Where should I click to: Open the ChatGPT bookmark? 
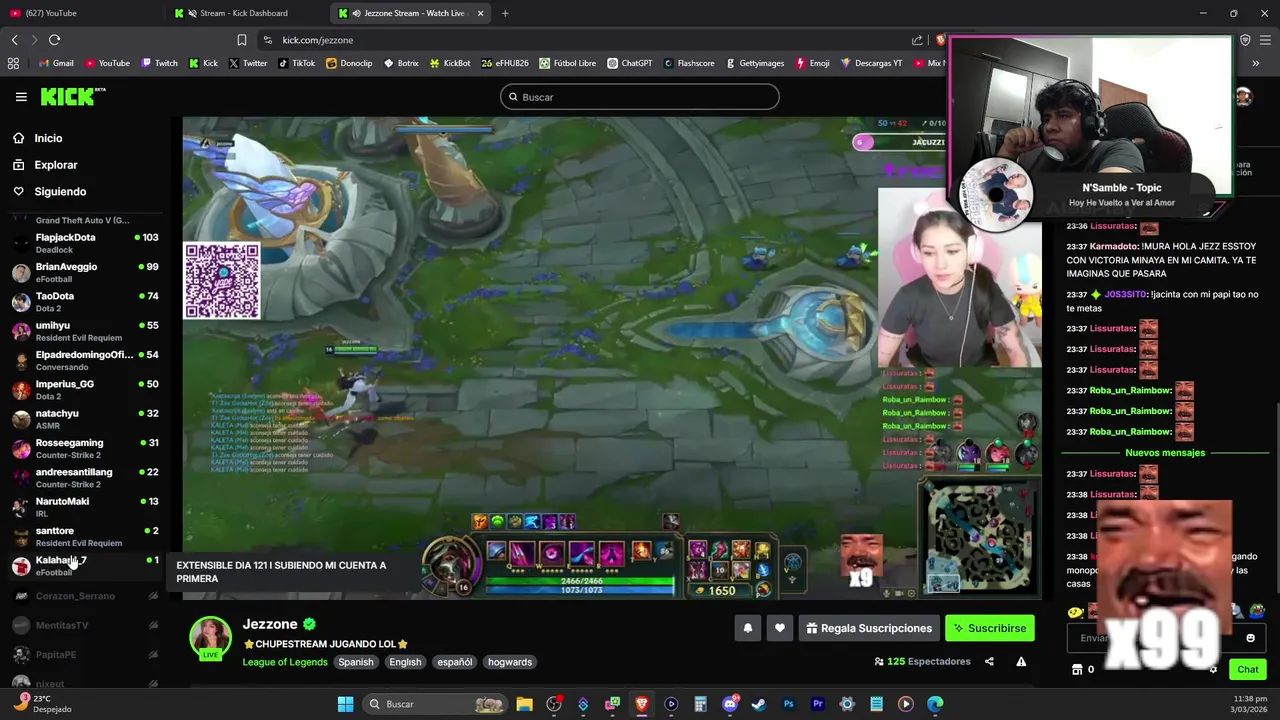tap(629, 63)
